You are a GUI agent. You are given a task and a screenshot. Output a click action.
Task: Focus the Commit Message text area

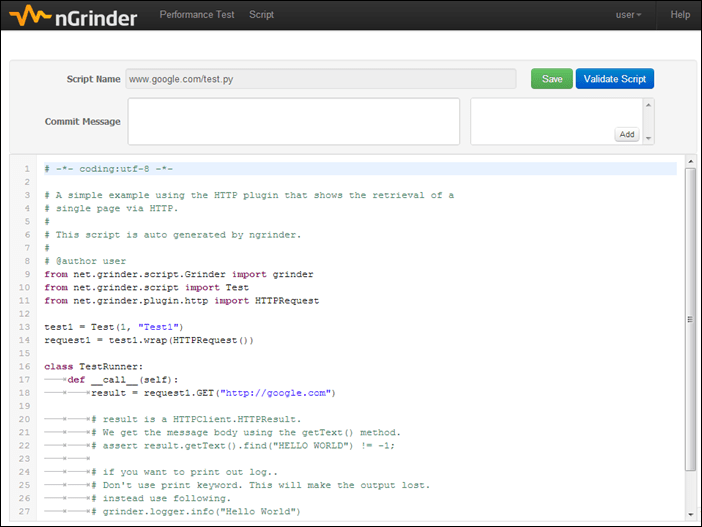[x=294, y=121]
